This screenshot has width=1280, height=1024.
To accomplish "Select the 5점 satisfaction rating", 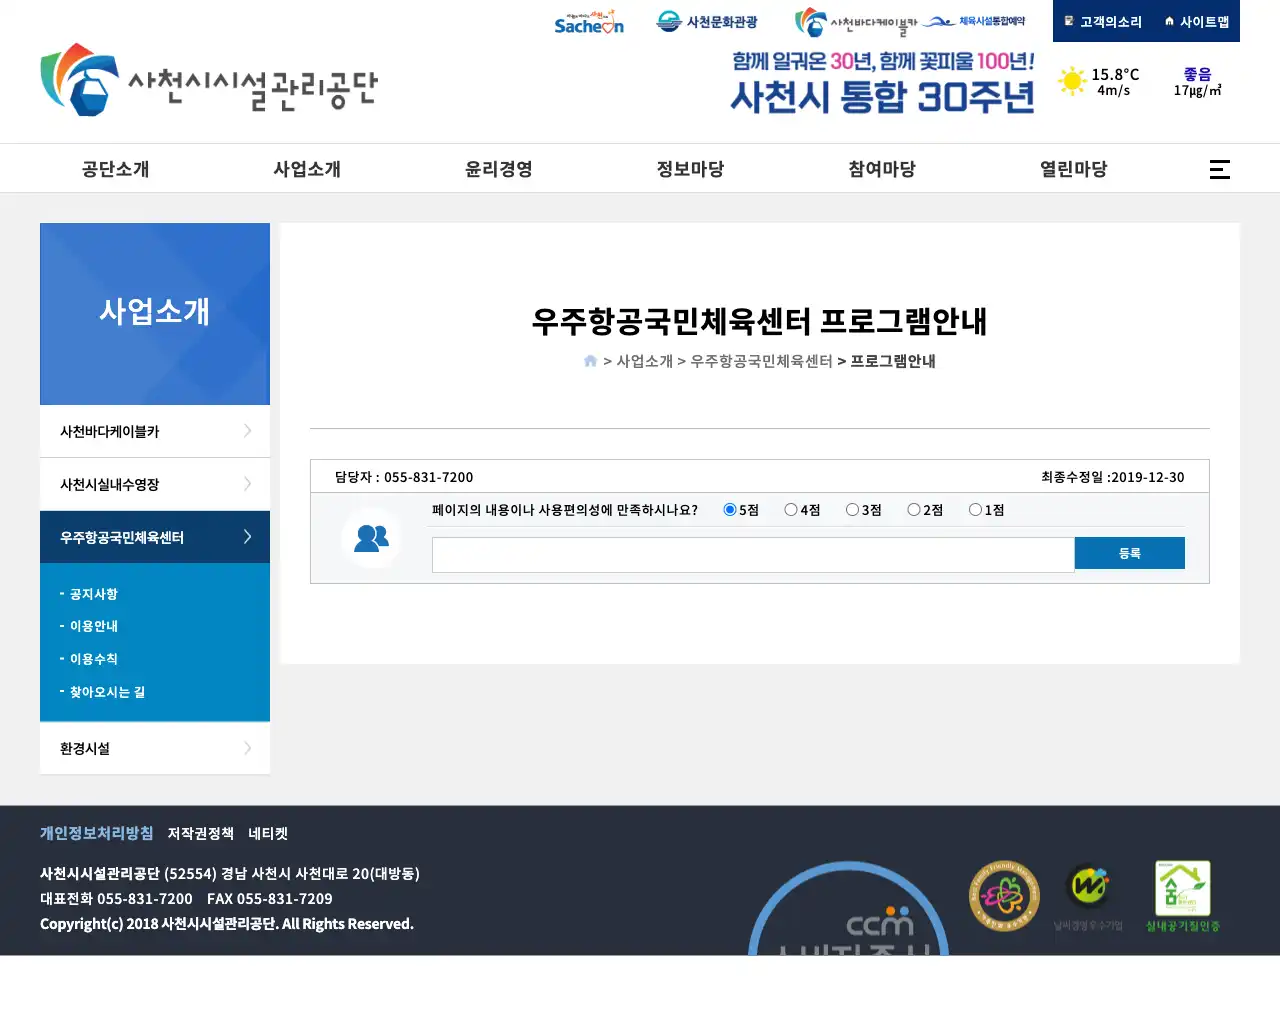I will (x=730, y=510).
